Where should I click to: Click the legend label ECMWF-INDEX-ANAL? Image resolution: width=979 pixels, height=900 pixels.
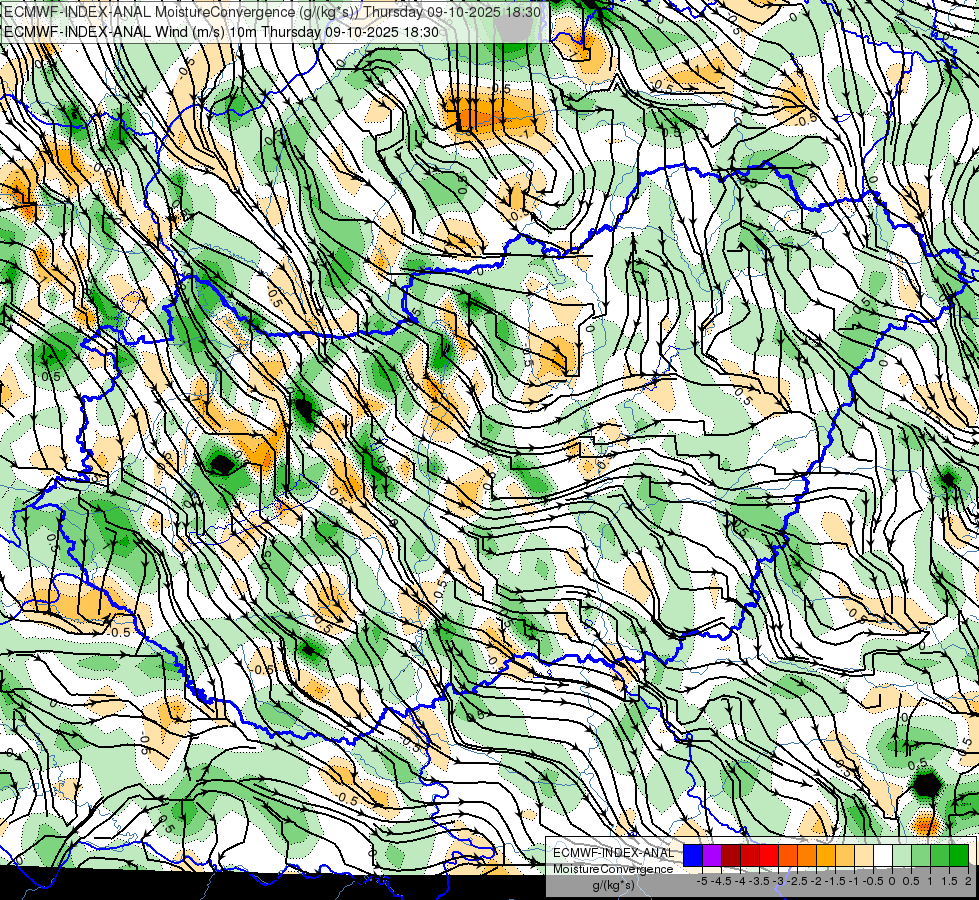pyautogui.click(x=613, y=853)
